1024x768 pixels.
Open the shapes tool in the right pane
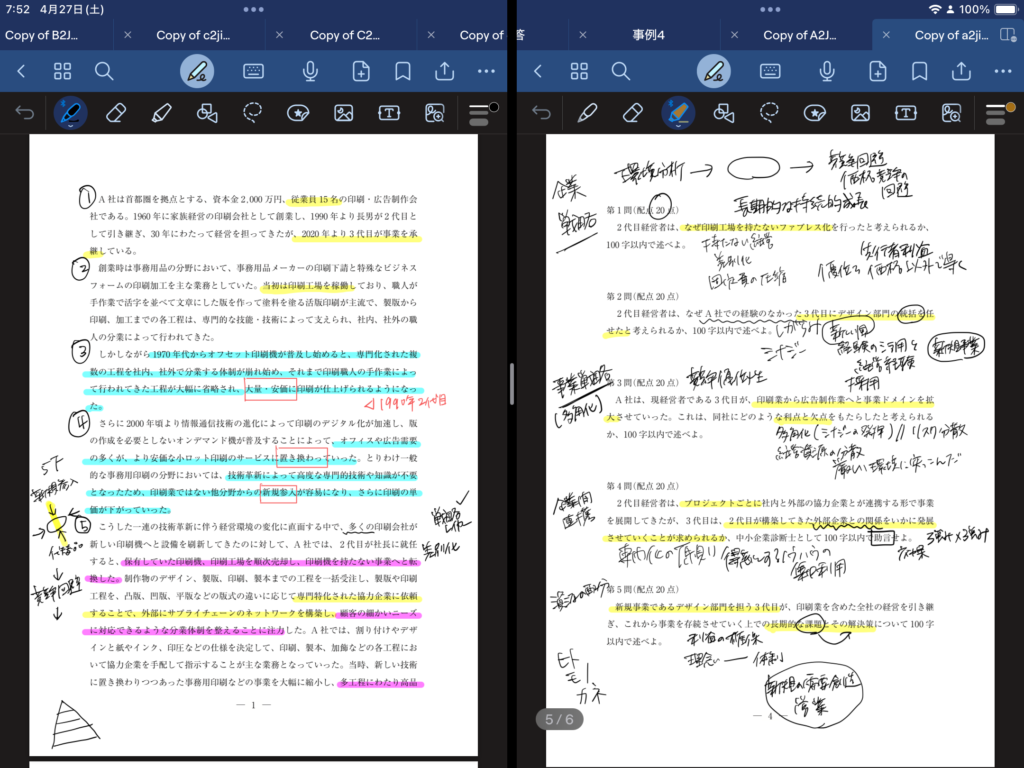click(x=724, y=113)
